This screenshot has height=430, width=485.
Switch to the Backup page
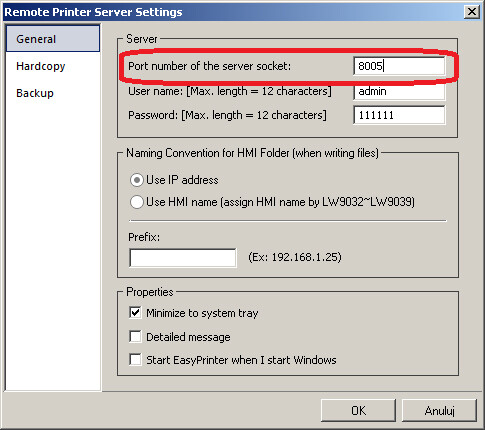coord(35,93)
